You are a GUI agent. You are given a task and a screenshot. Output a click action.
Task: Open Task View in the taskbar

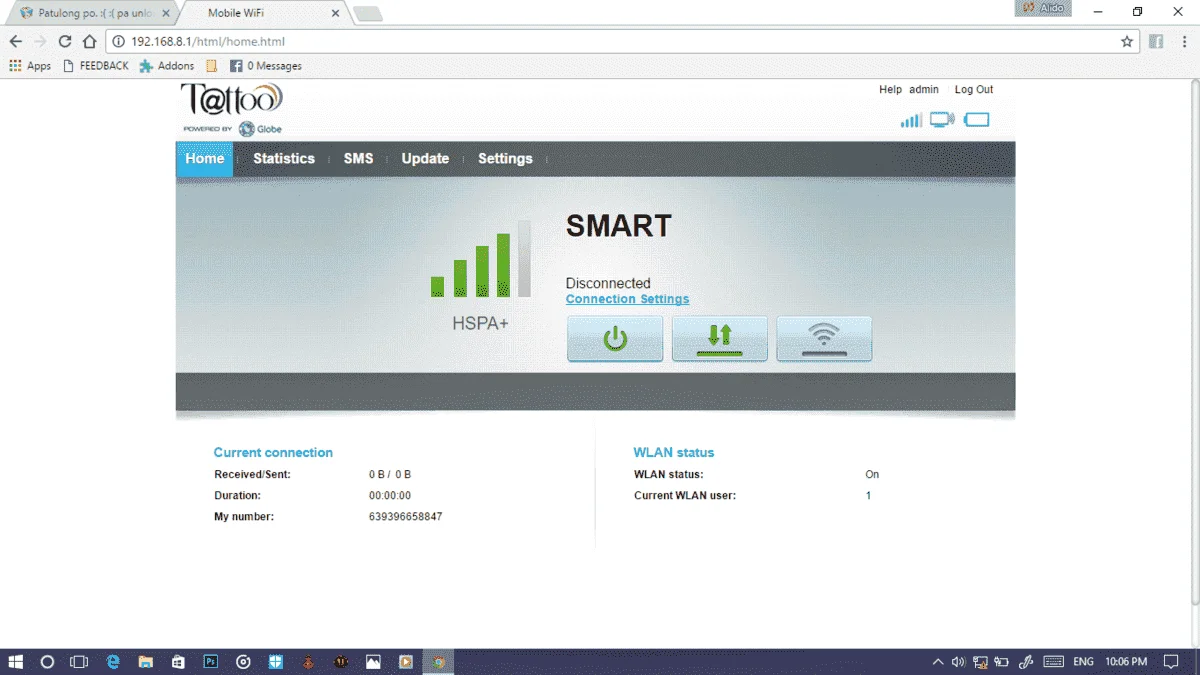pyautogui.click(x=79, y=662)
